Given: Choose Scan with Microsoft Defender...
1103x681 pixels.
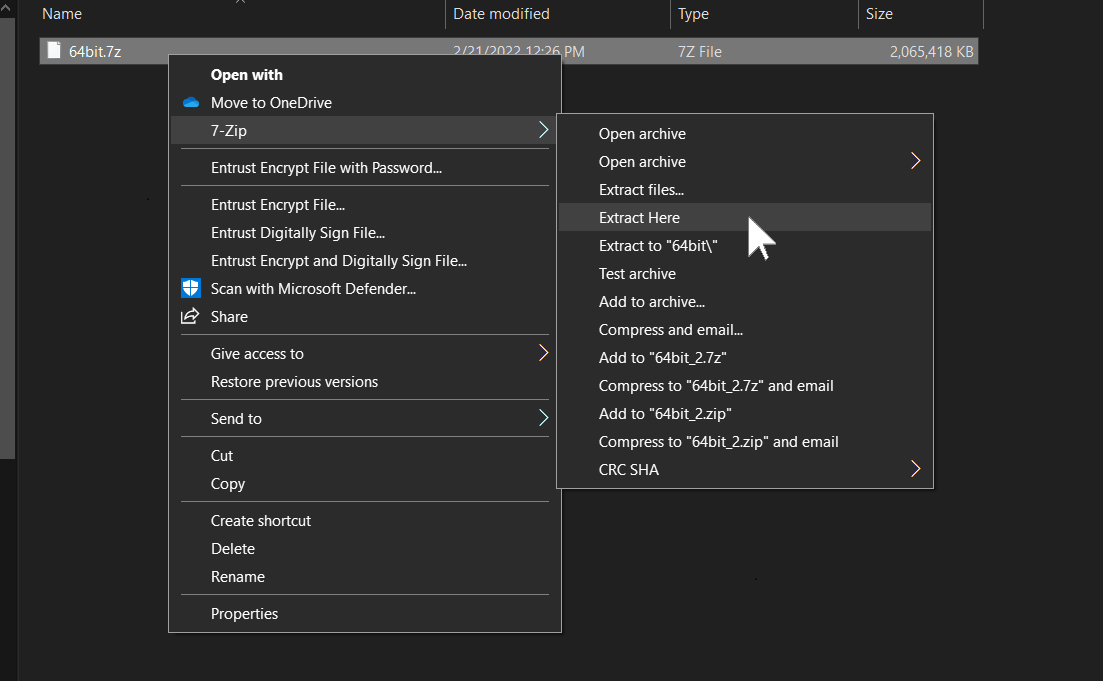Looking at the screenshot, I should 364,288.
